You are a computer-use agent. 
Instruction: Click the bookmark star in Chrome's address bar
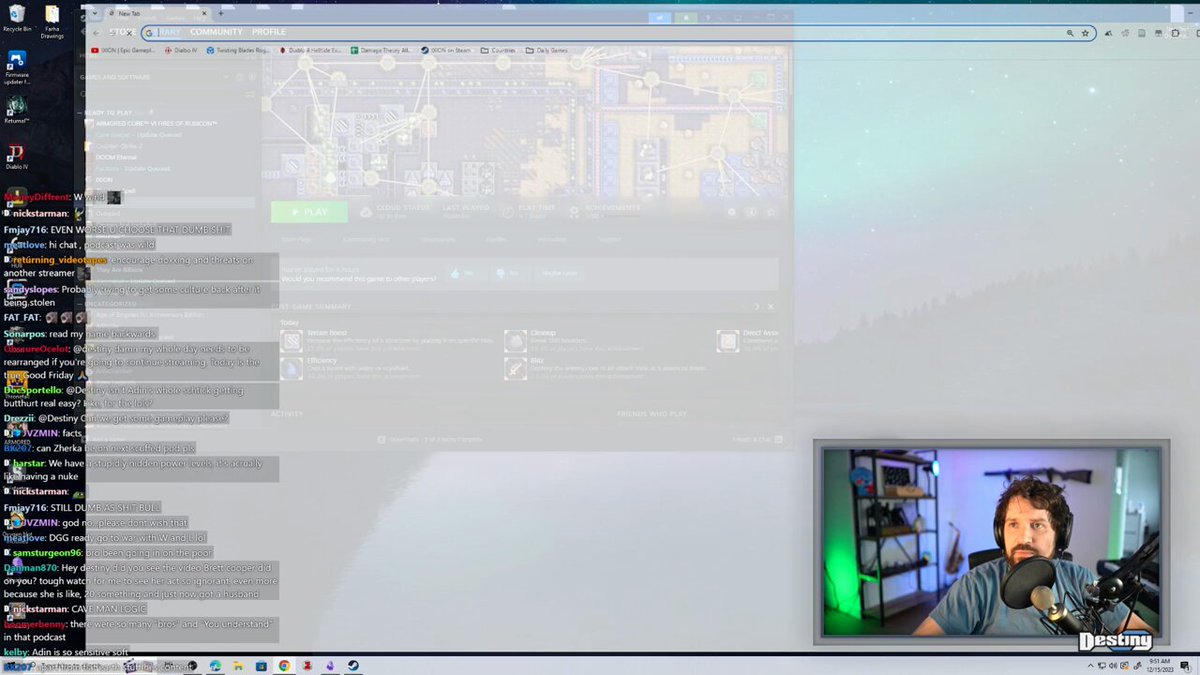pyautogui.click(x=1085, y=33)
